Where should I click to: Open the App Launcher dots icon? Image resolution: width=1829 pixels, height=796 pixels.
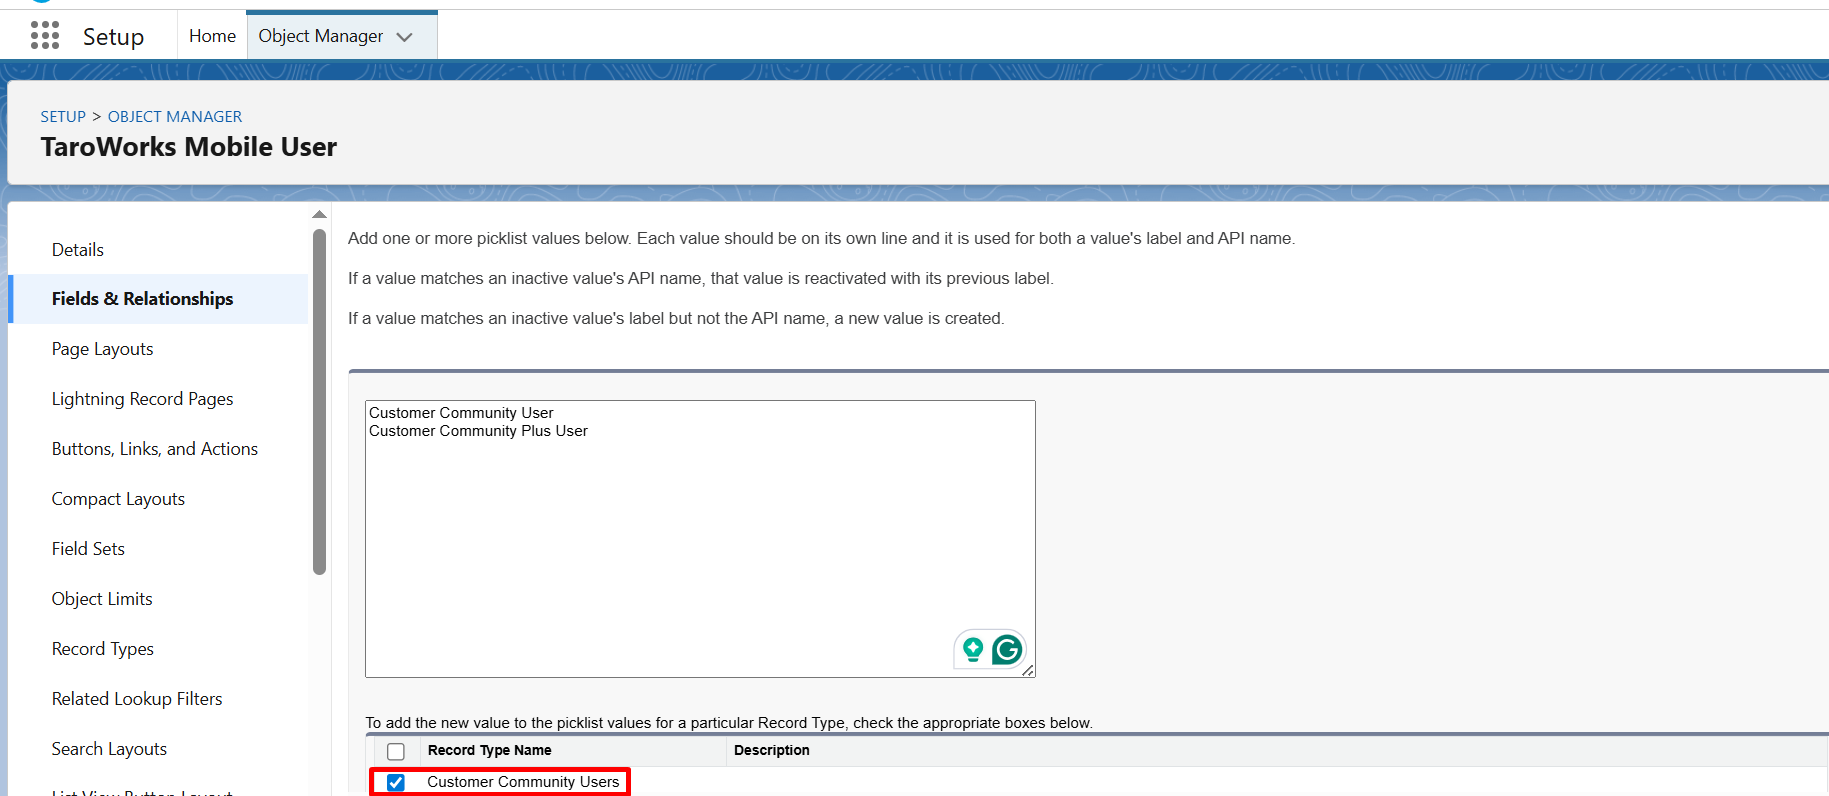tap(45, 36)
